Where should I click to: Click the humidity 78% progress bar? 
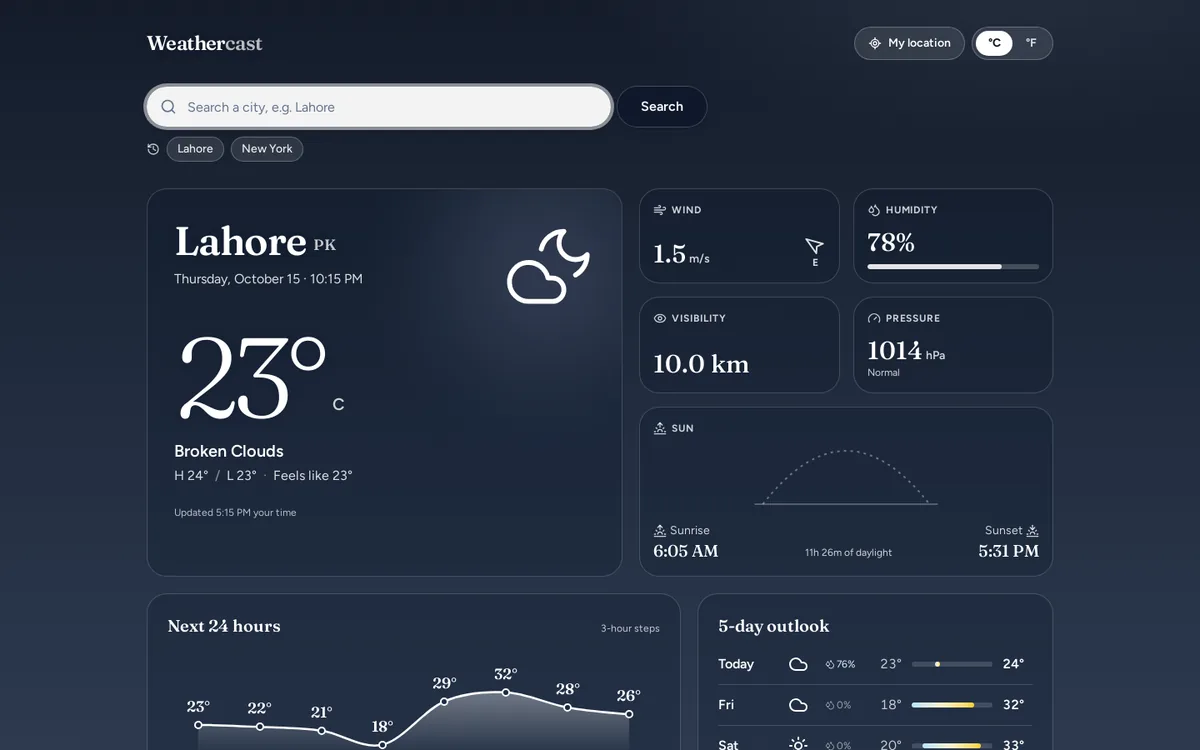click(953, 267)
